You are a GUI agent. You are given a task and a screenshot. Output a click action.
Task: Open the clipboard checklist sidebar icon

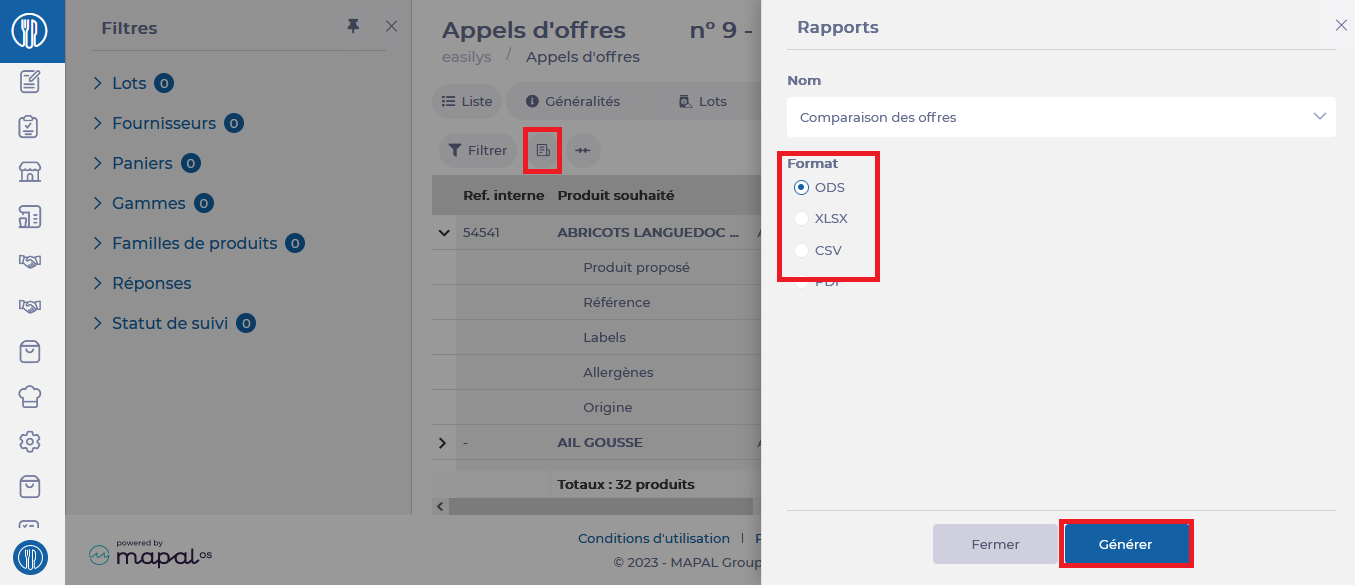(x=30, y=126)
